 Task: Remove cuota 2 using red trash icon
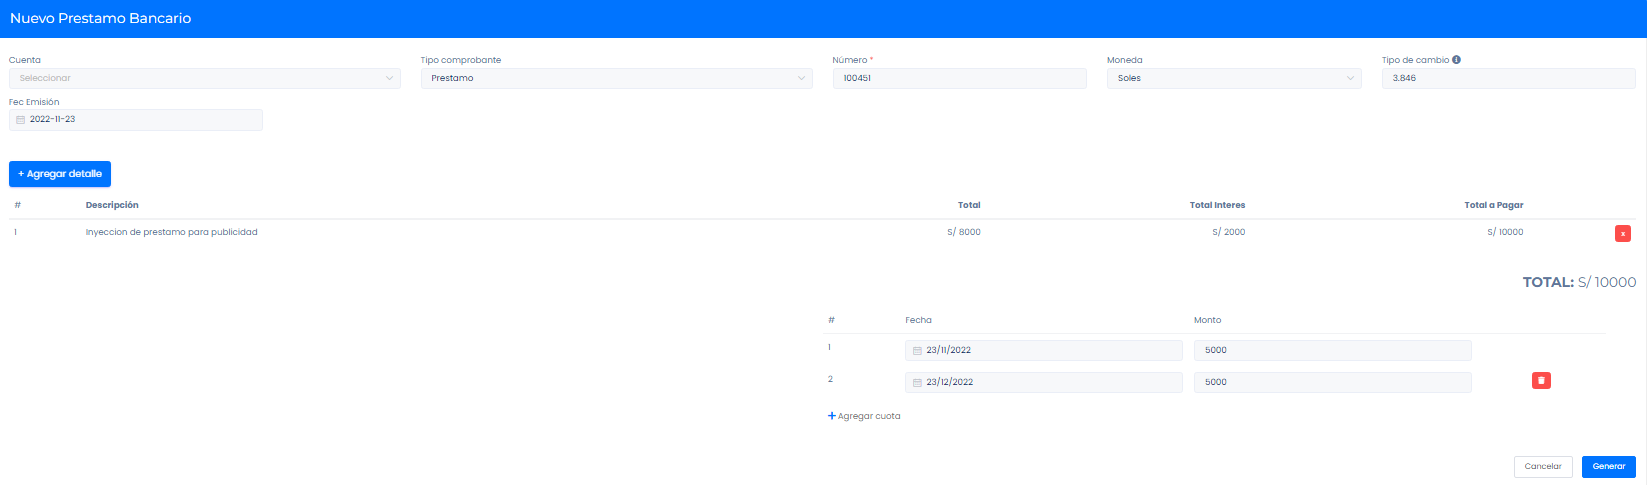(1541, 381)
